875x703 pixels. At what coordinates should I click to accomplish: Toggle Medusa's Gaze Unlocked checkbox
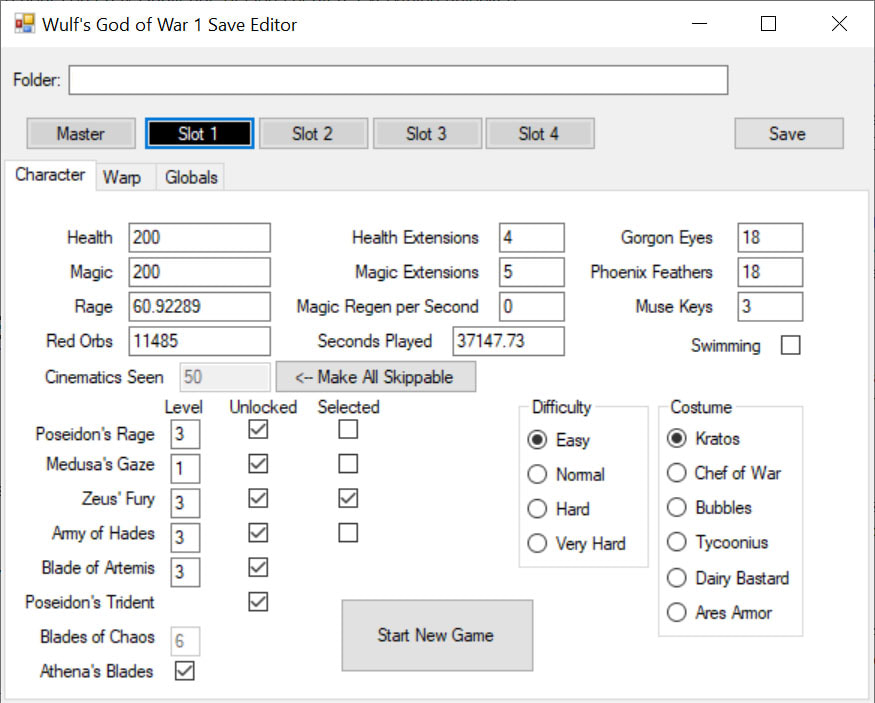click(x=258, y=464)
